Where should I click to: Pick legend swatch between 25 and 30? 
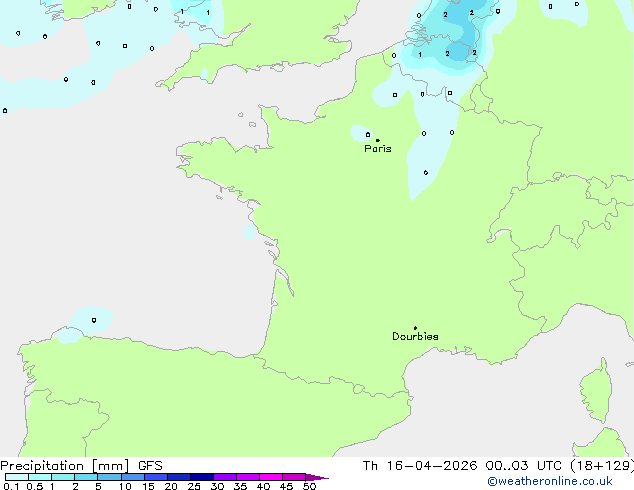coord(202,477)
